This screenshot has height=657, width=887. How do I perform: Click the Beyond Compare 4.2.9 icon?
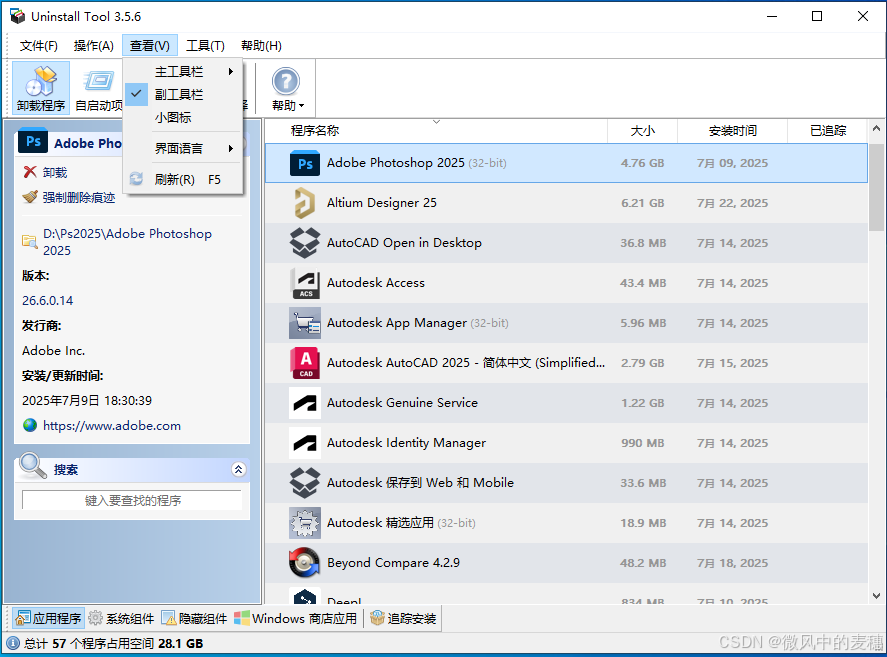tap(304, 562)
